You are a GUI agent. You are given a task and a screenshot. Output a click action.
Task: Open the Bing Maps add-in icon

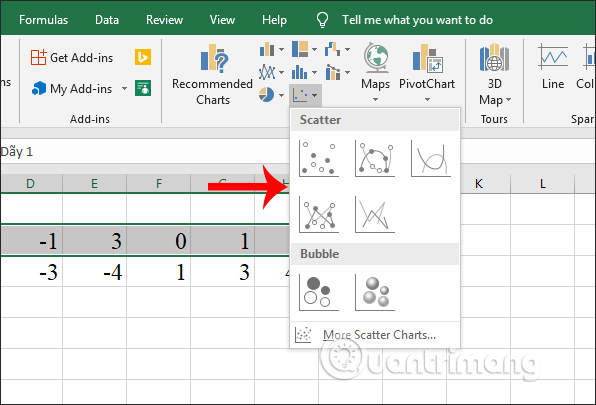(x=143, y=57)
